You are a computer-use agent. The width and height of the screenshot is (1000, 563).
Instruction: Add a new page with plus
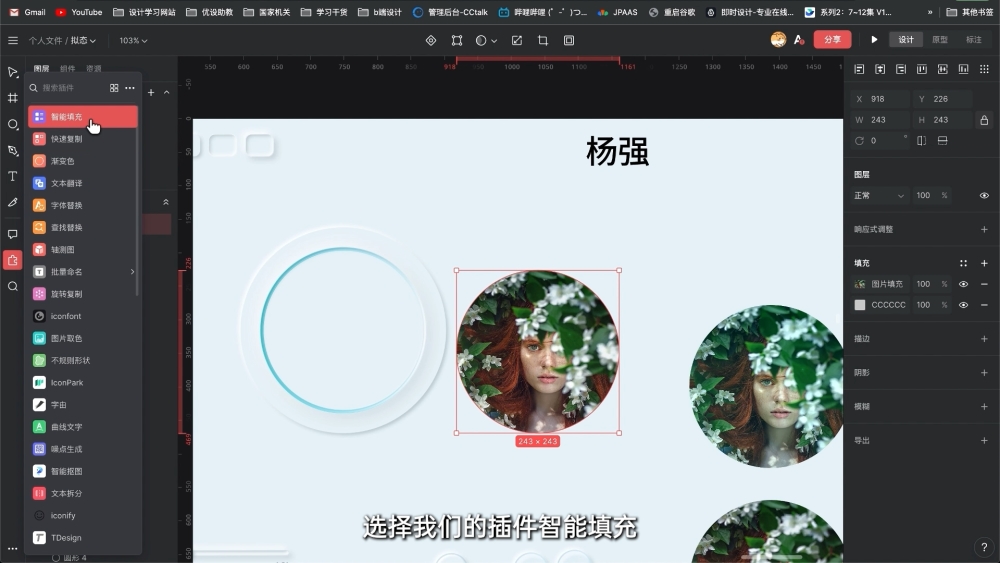tap(151, 92)
